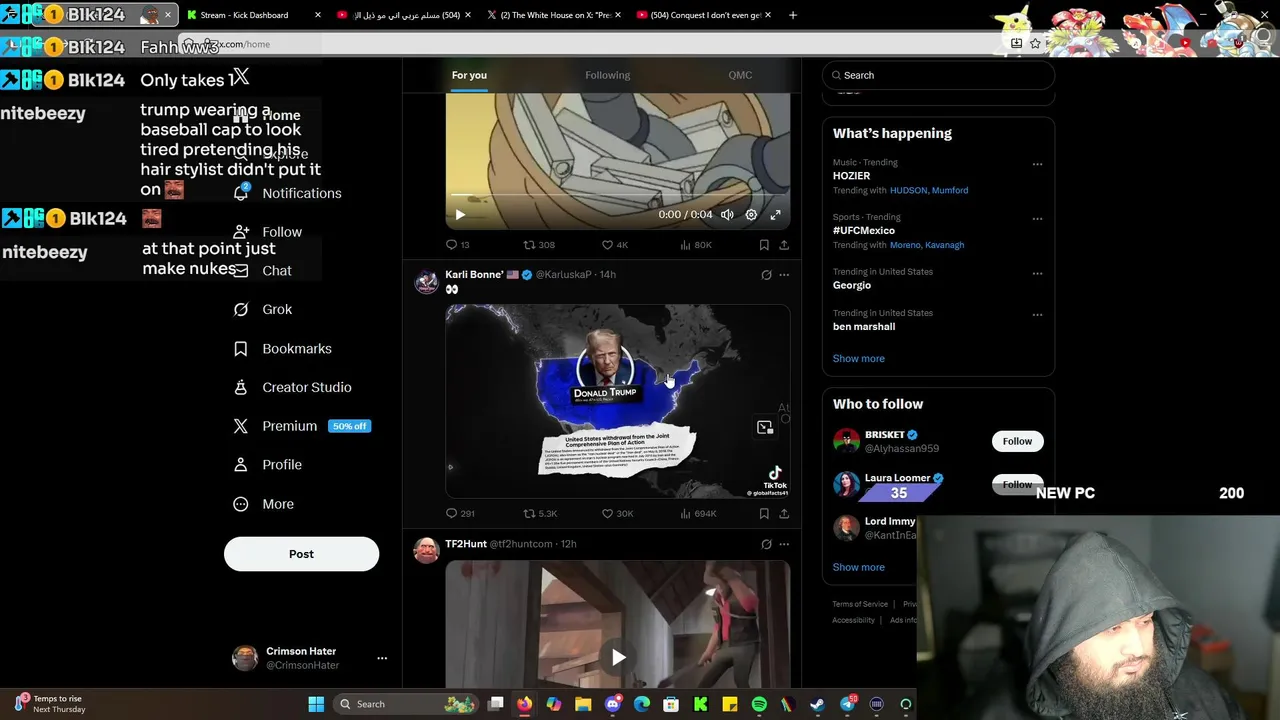Open Creator Studio from sidebar
The image size is (1280, 720).
point(292,387)
